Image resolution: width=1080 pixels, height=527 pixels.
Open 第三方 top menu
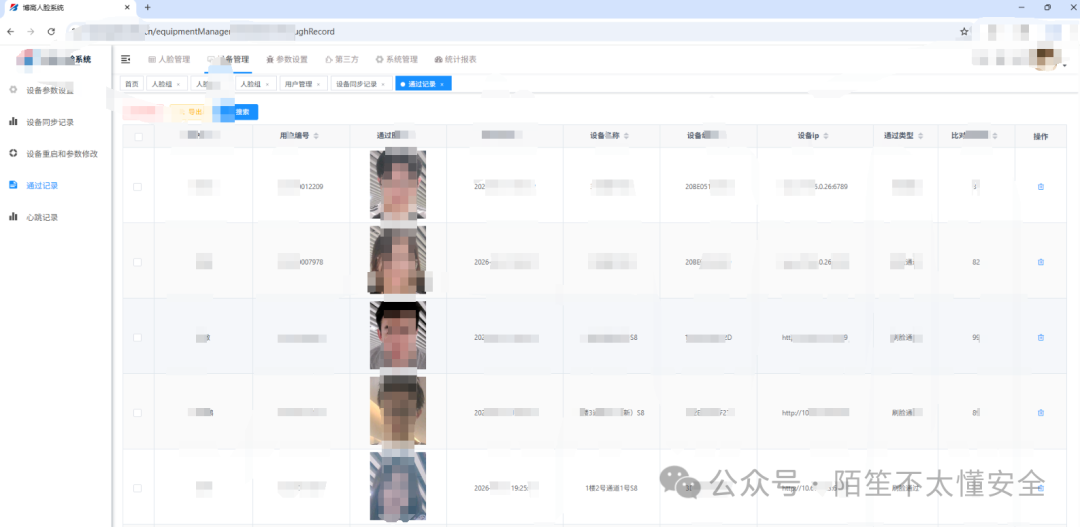(x=342, y=60)
